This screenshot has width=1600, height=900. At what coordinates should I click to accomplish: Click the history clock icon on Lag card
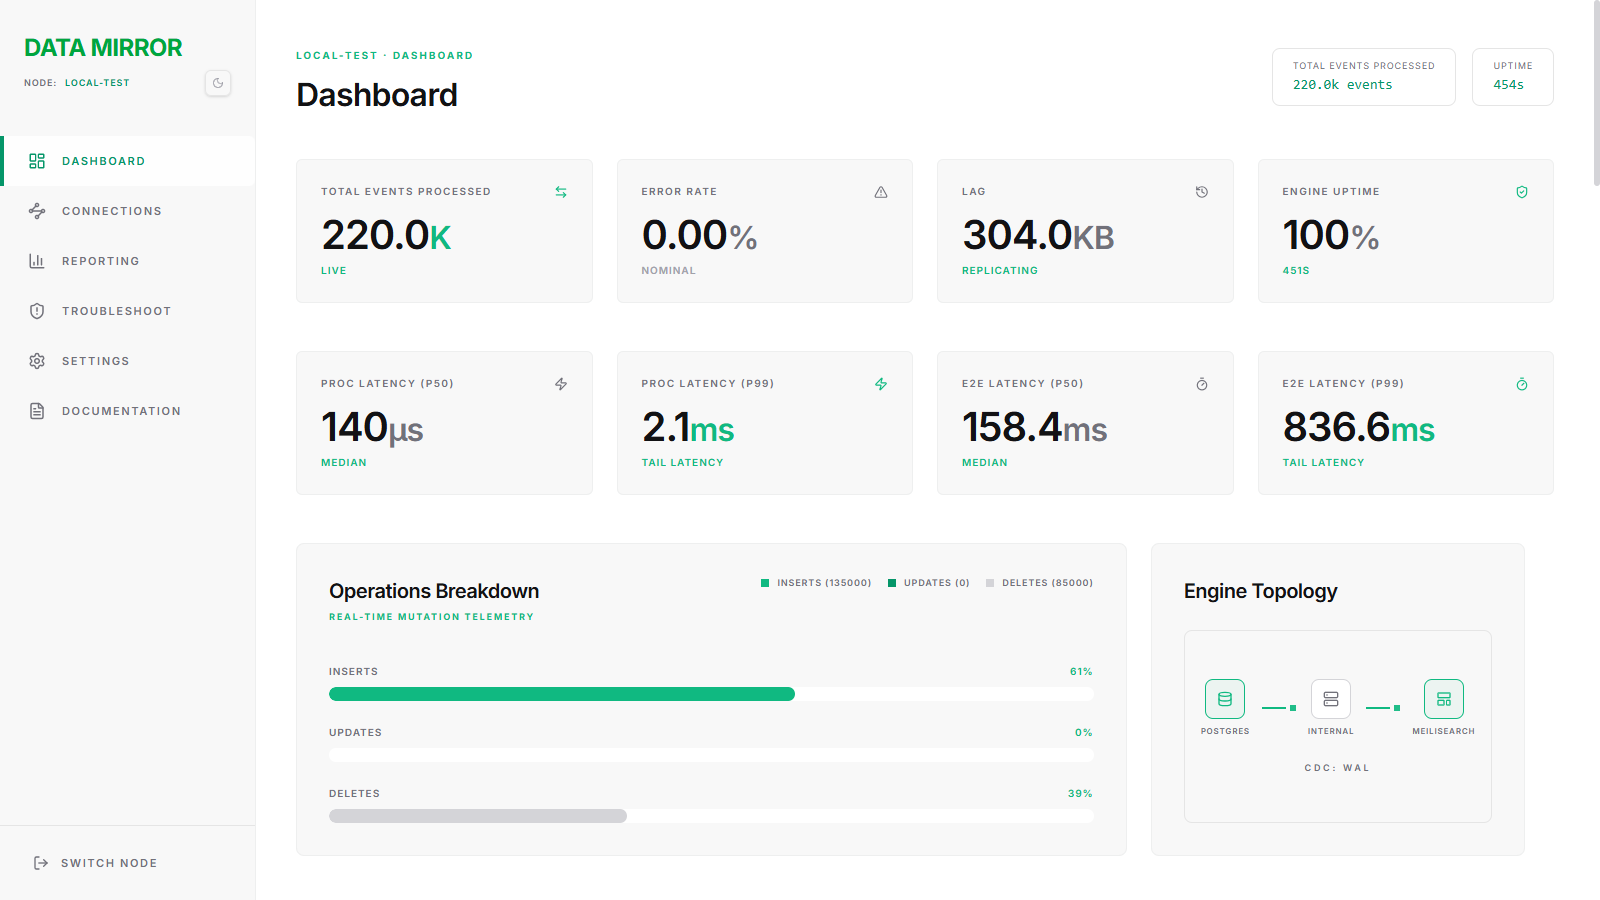(x=1202, y=192)
